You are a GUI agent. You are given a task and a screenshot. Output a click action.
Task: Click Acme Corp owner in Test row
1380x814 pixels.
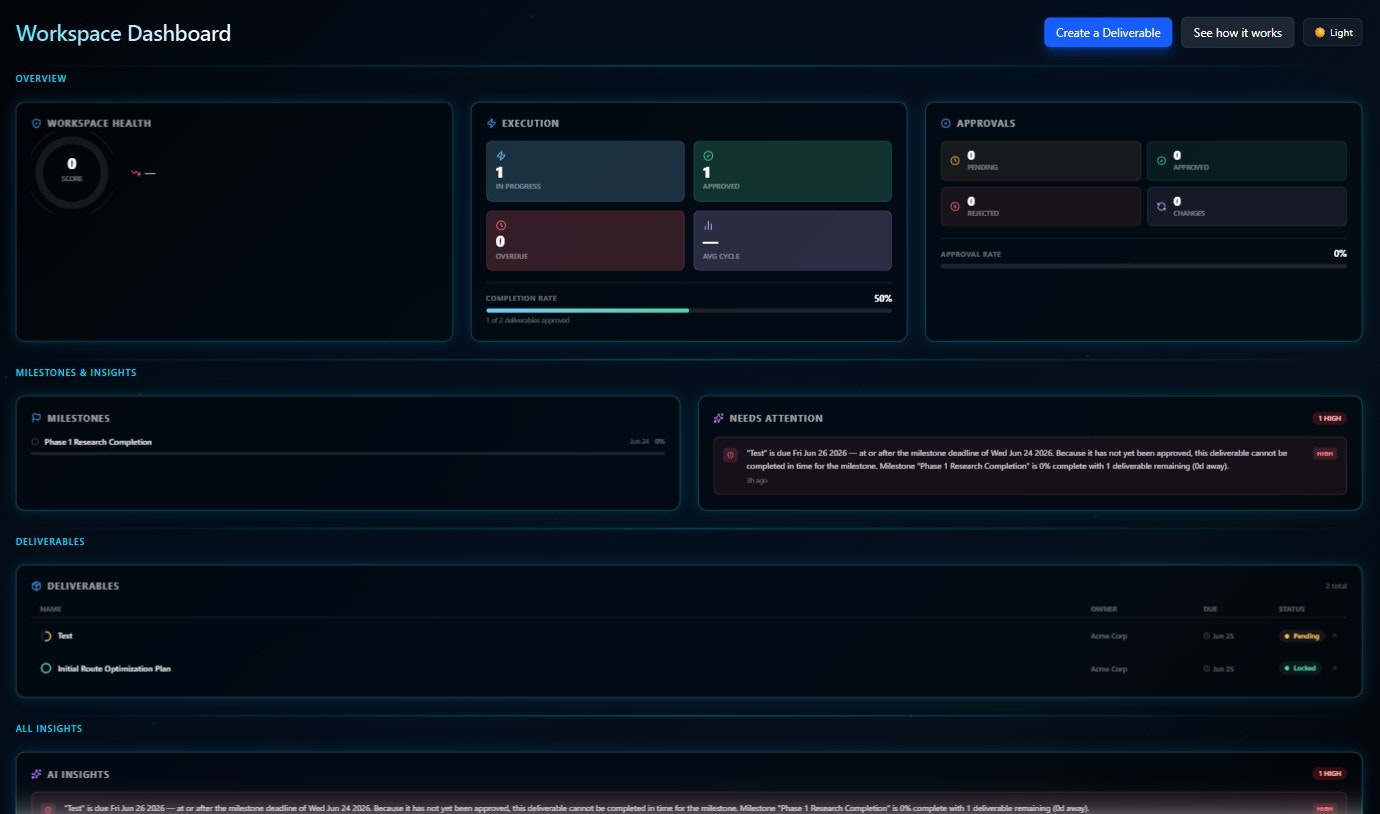1109,636
